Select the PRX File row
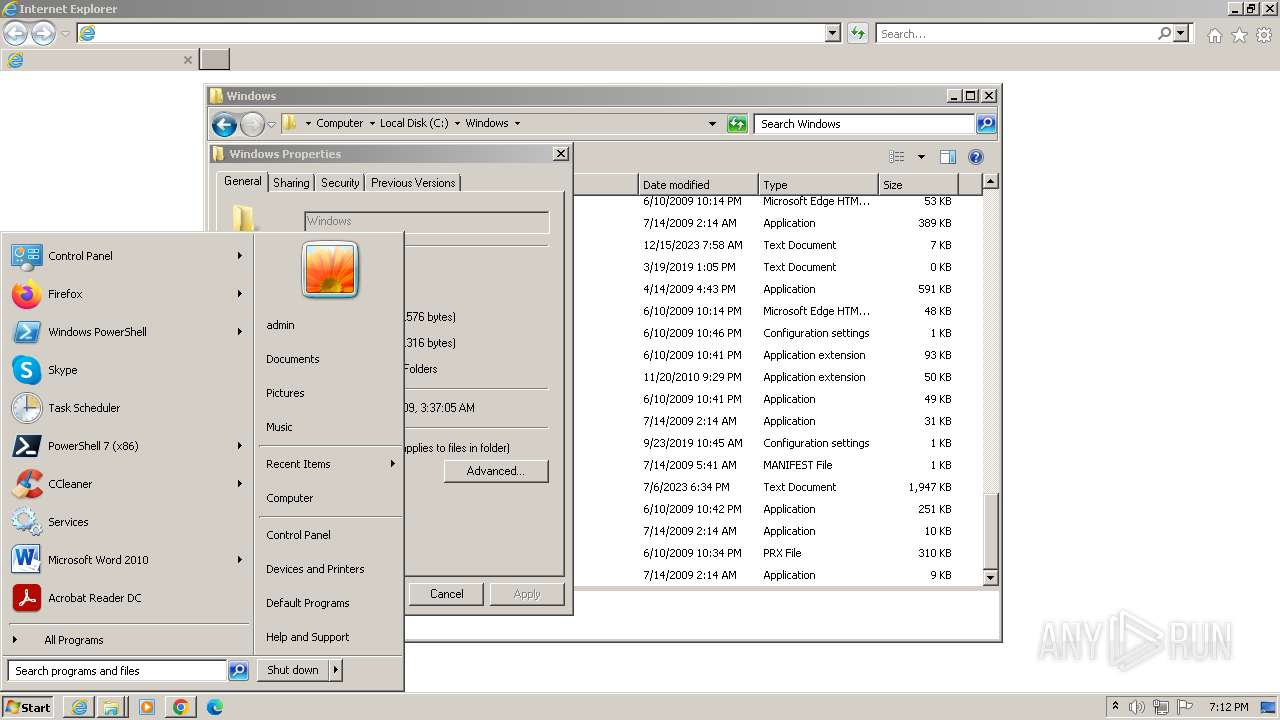Viewport: 1280px width, 720px height. tap(780, 553)
